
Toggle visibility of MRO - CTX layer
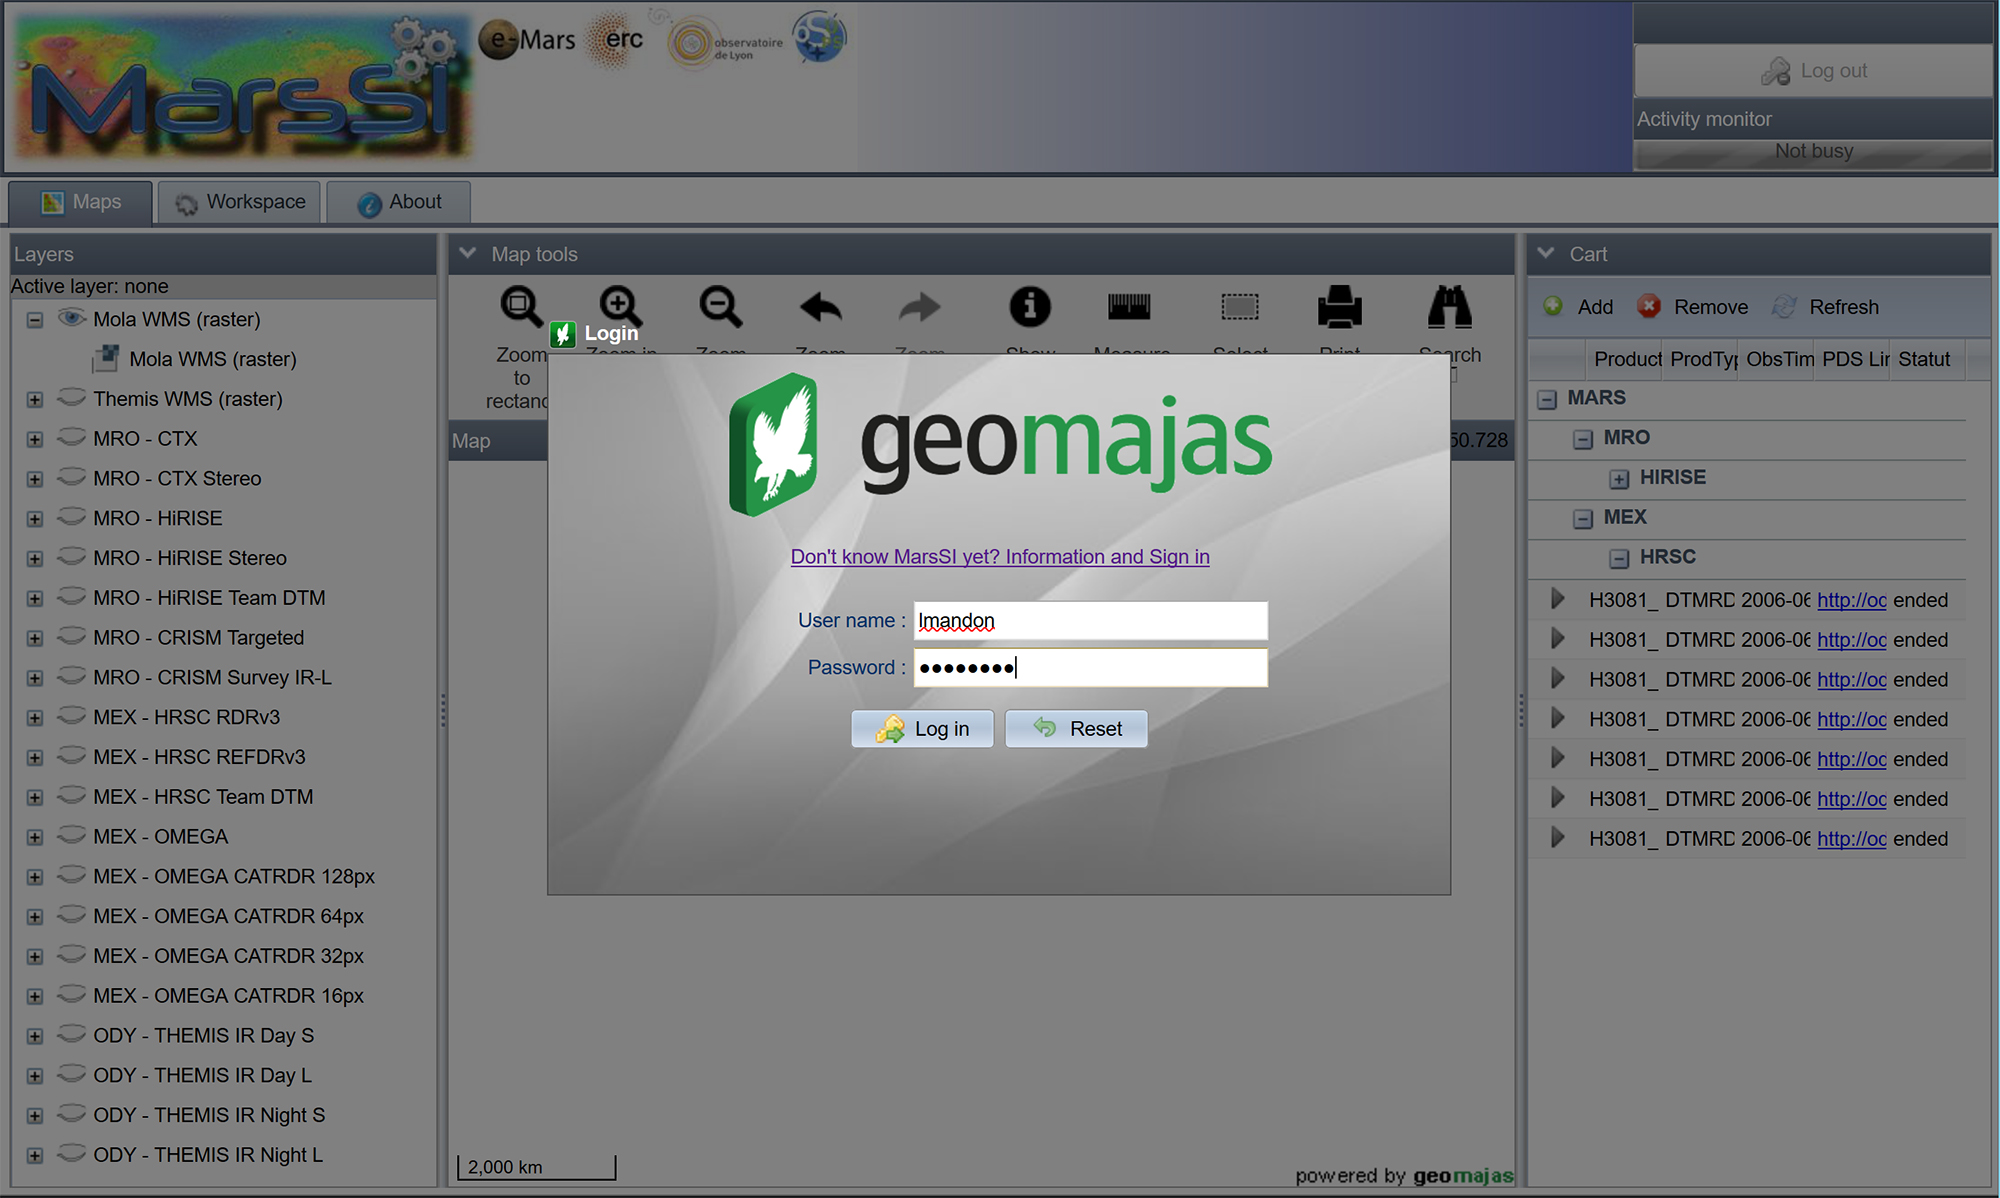tap(71, 438)
